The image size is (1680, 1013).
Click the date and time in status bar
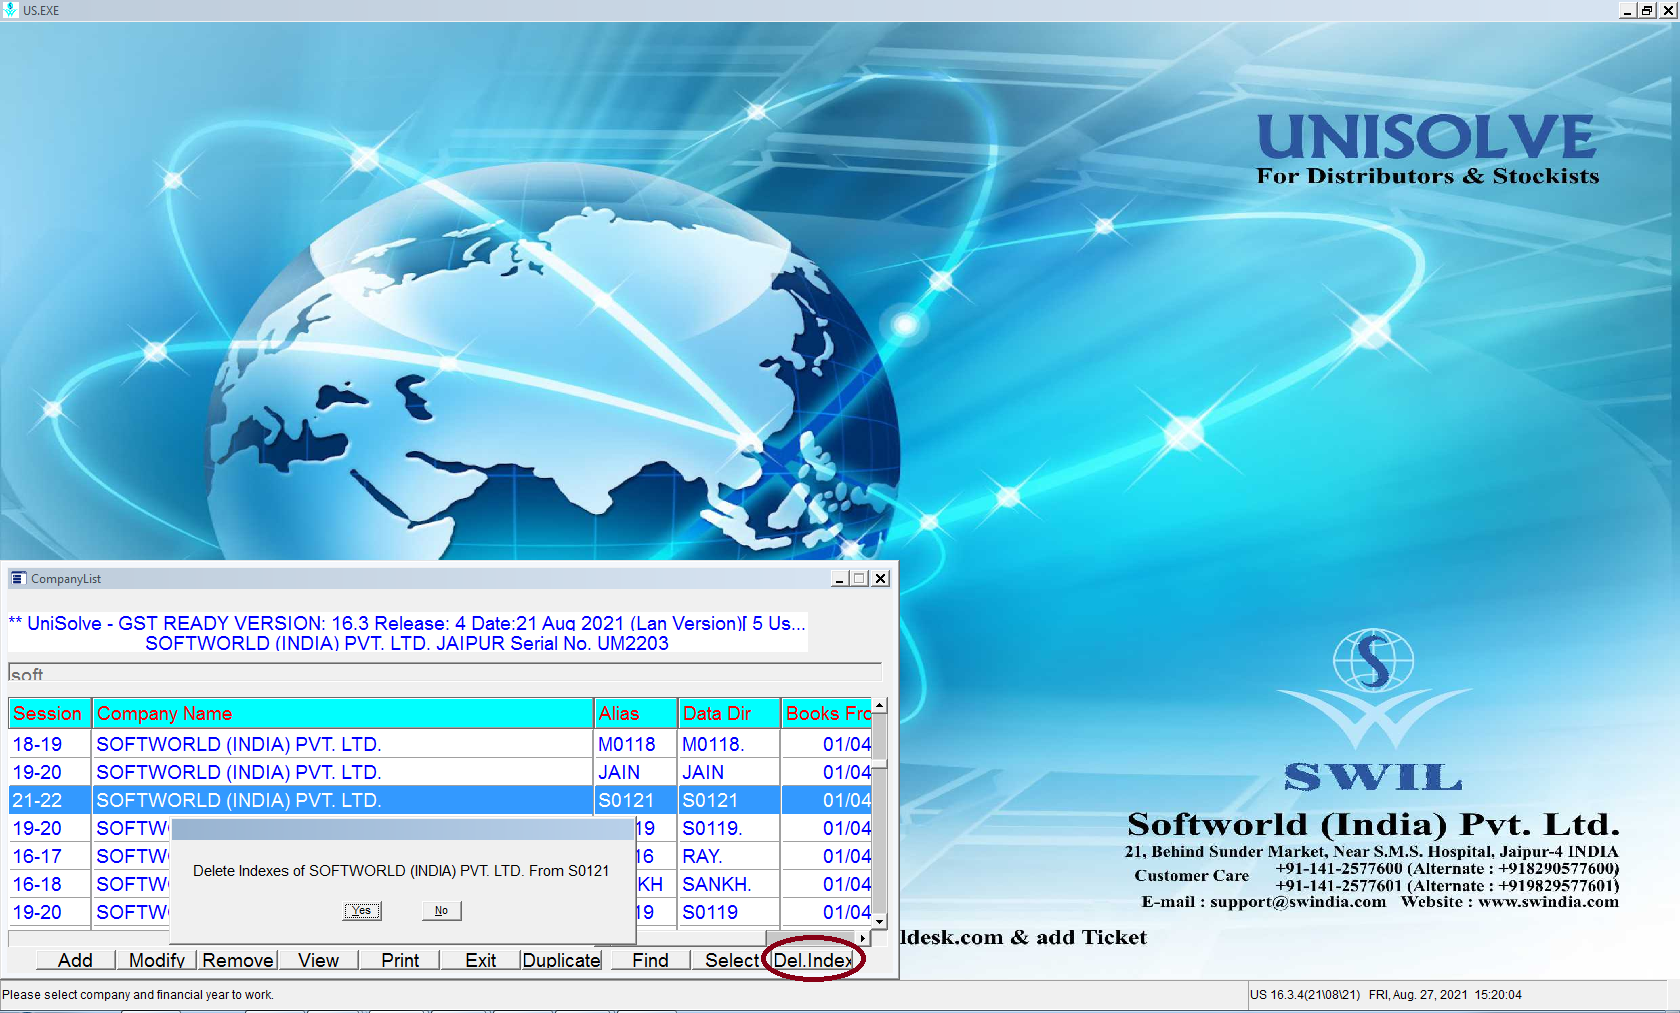tap(1445, 995)
